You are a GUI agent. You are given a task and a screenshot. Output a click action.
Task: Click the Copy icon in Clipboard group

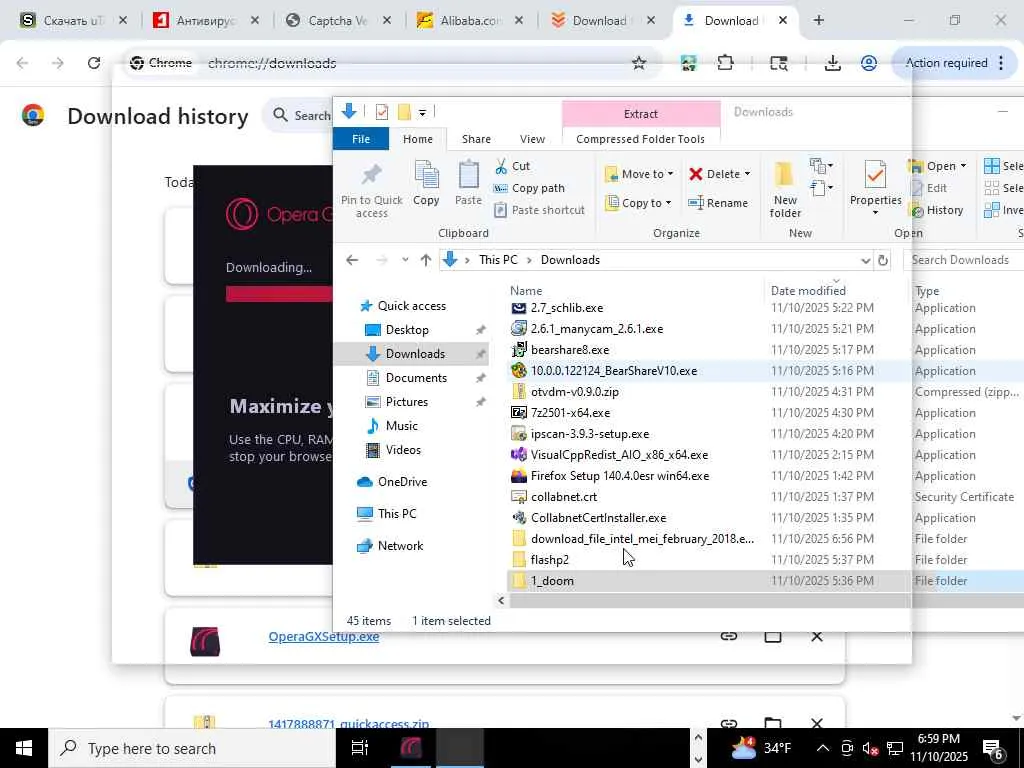tap(426, 184)
